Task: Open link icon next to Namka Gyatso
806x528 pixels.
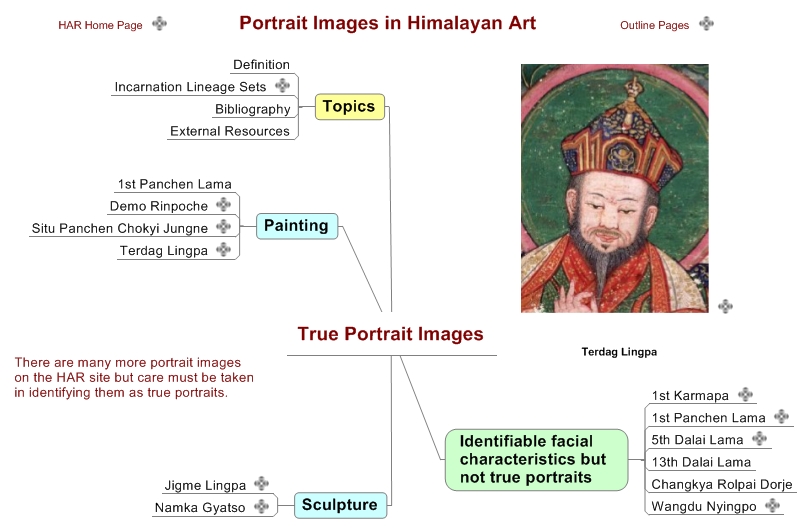Action: (262, 506)
